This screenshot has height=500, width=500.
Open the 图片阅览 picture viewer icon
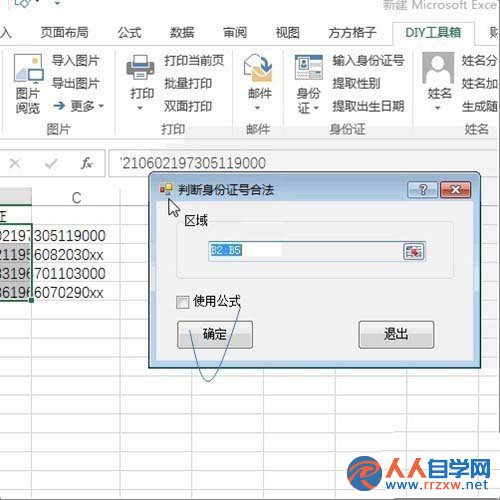[x=29, y=68]
